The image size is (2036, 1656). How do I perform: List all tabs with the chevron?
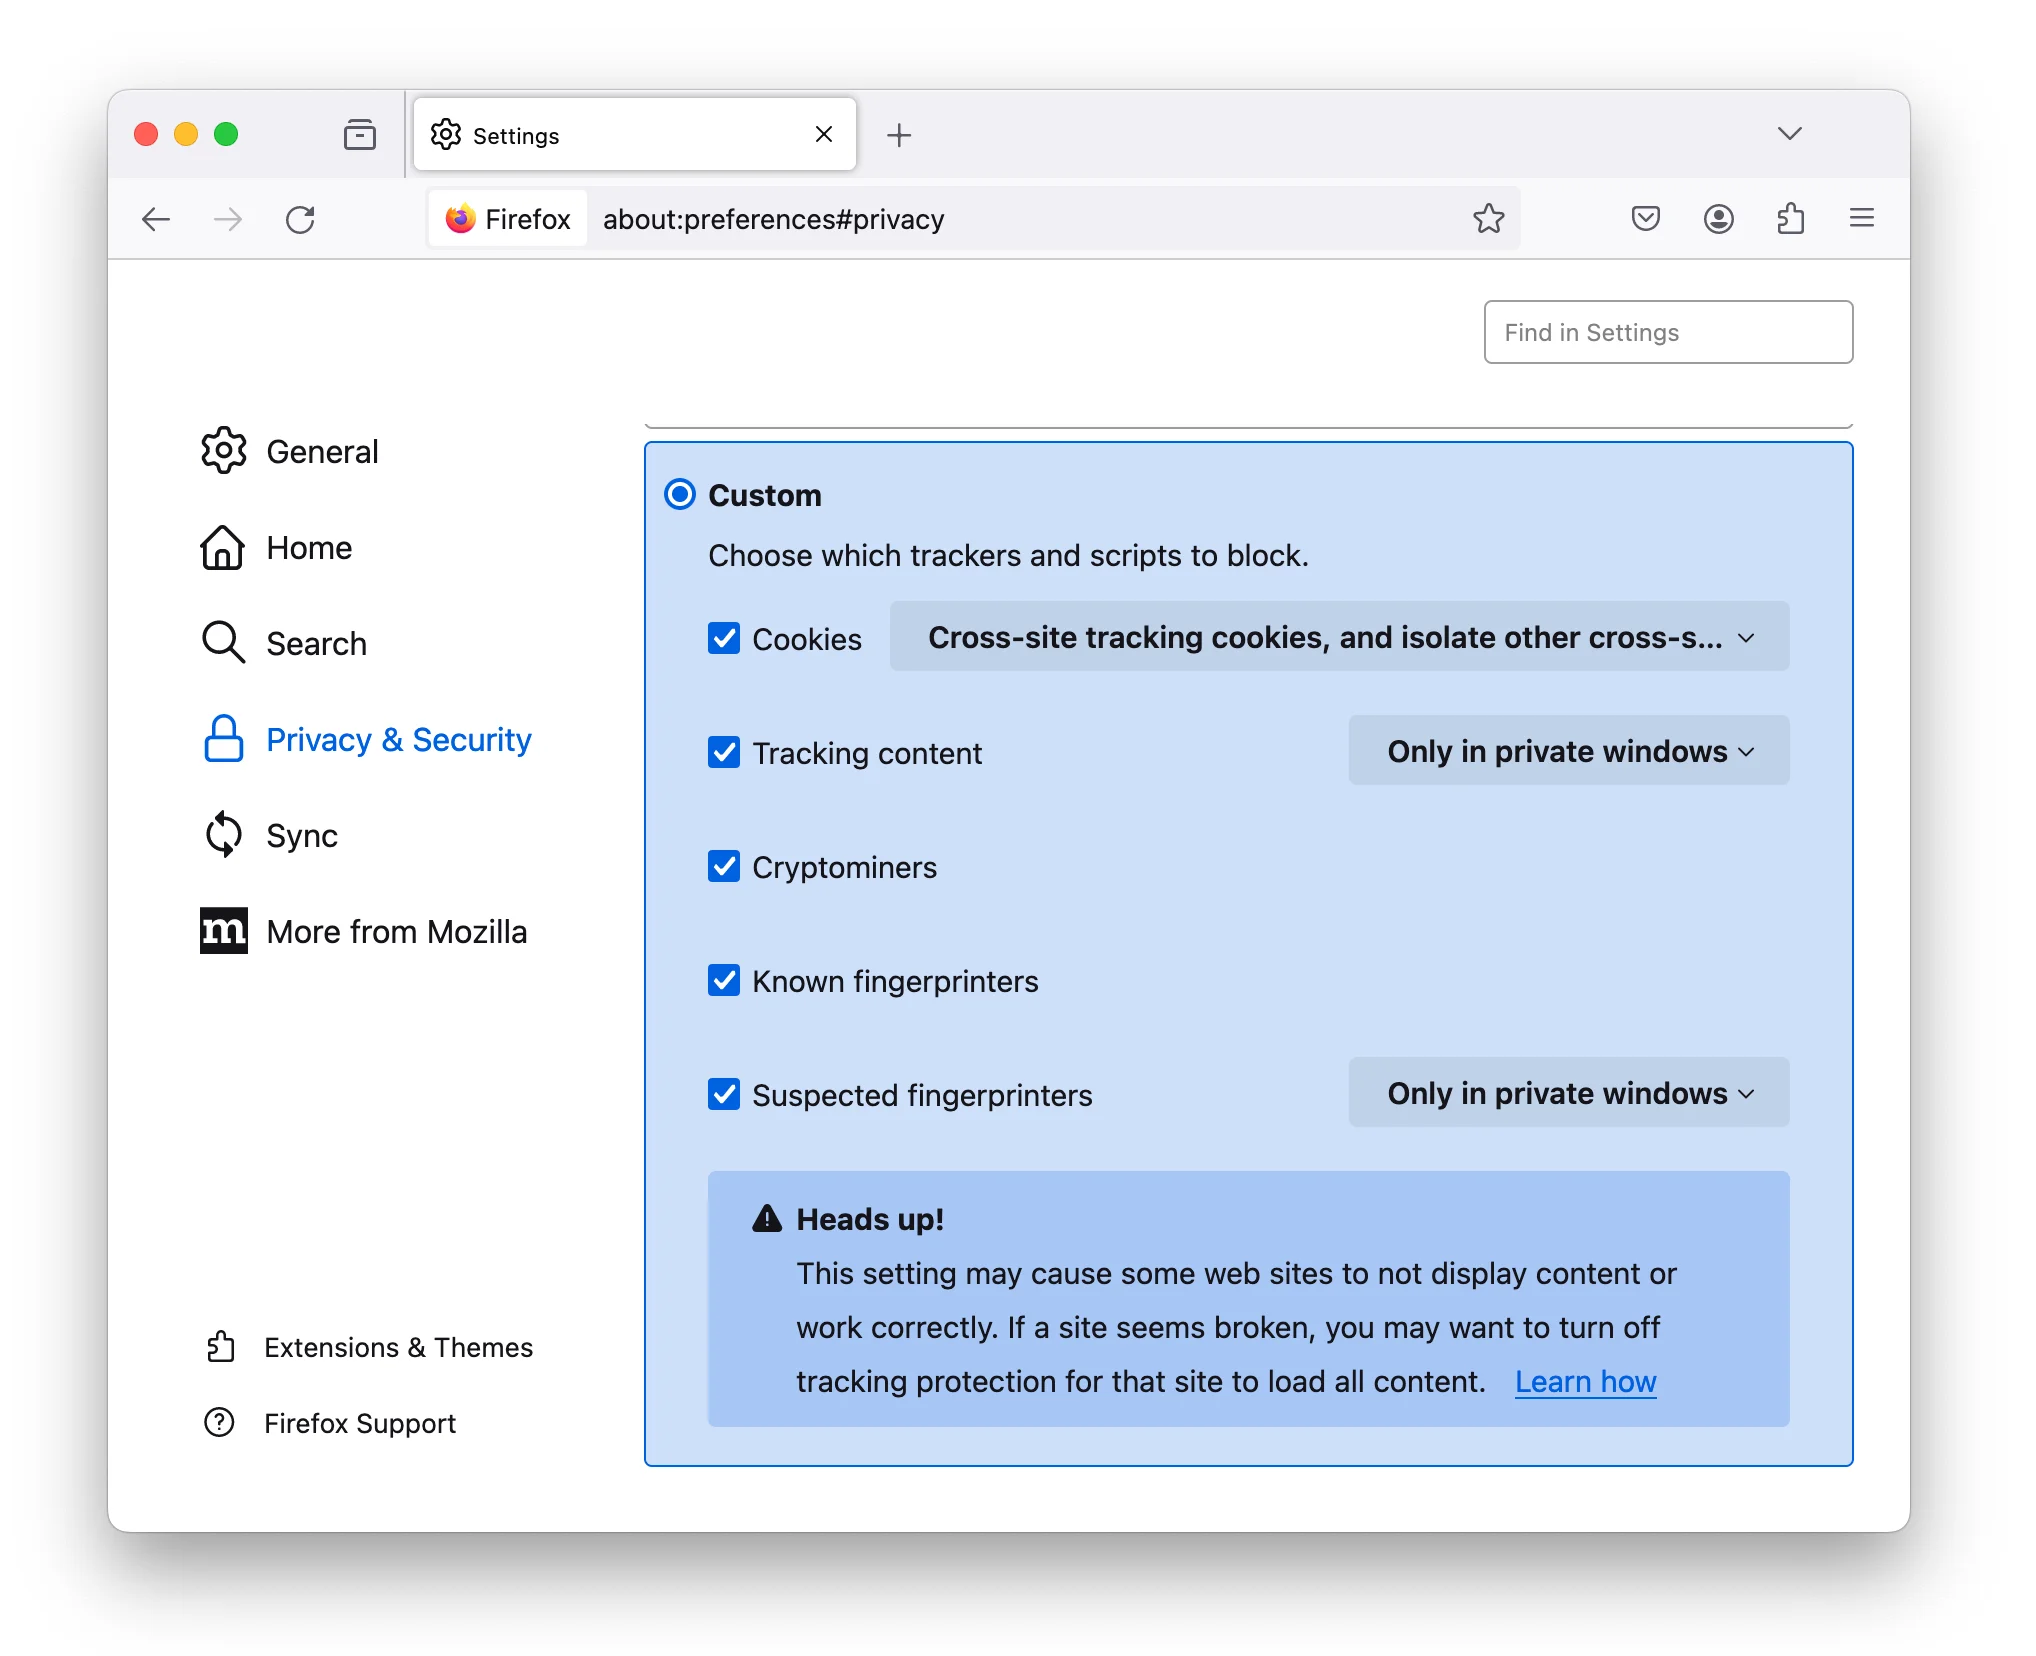(x=1789, y=133)
